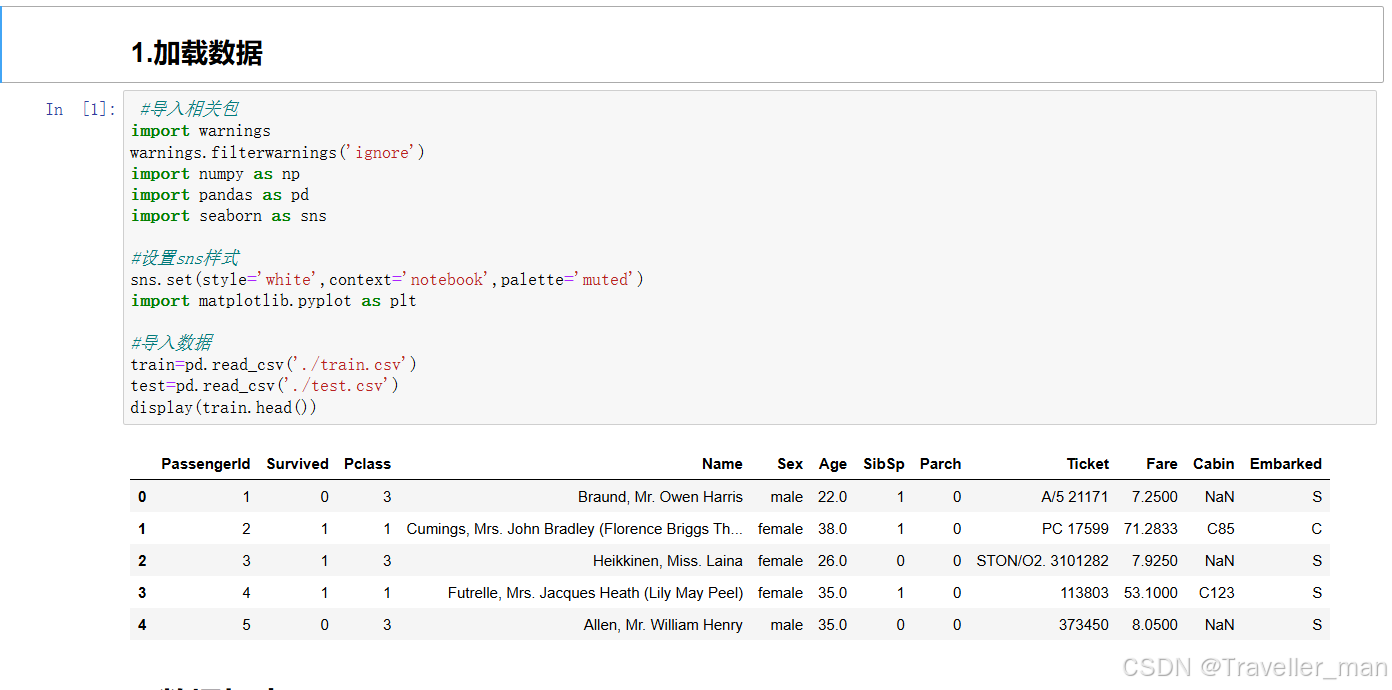The width and height of the screenshot is (1392, 690).
Task: Click ticket value PC 17599
Action: click(1075, 529)
